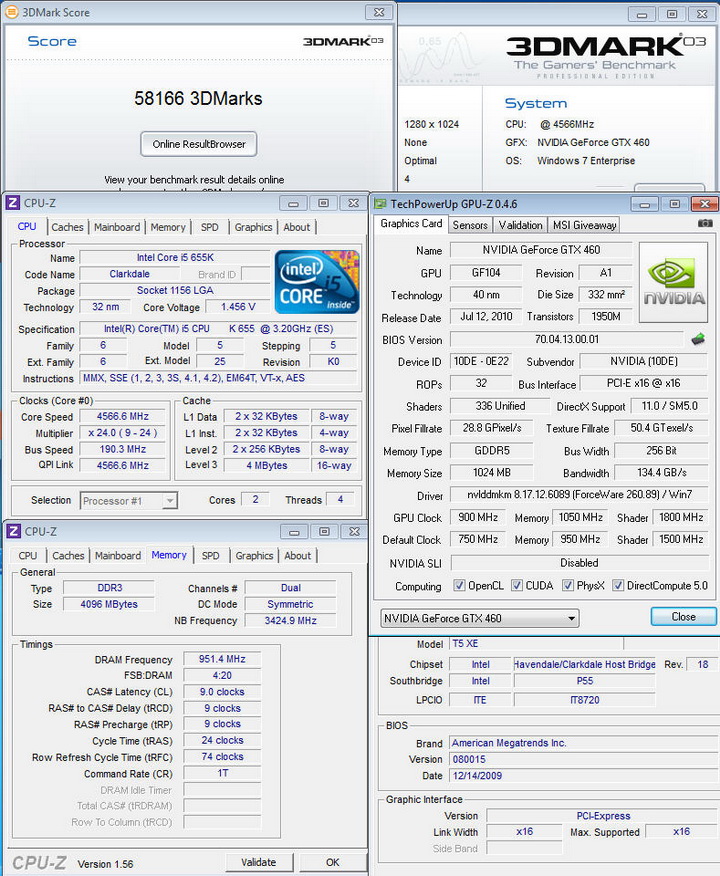Minimize the GPU-Z window
Screen dimensions: 720x876
[644, 204]
